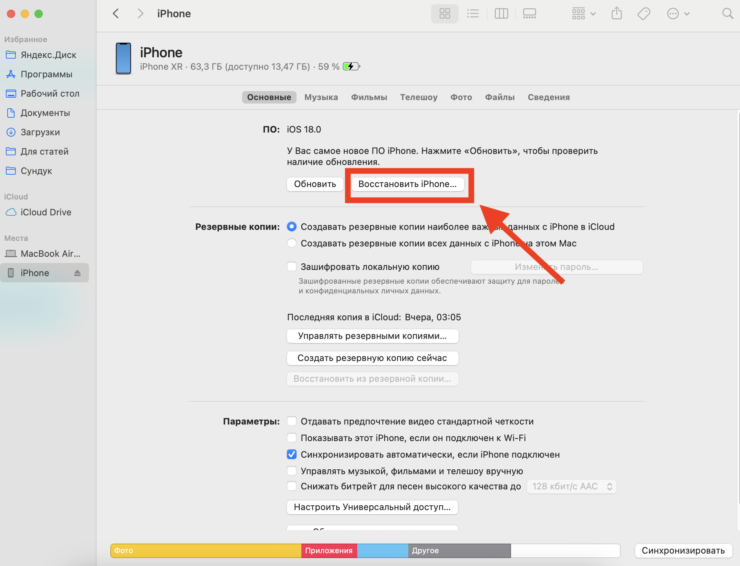
Task: Open iCloud Drive in the sidebar
Action: click(38, 212)
